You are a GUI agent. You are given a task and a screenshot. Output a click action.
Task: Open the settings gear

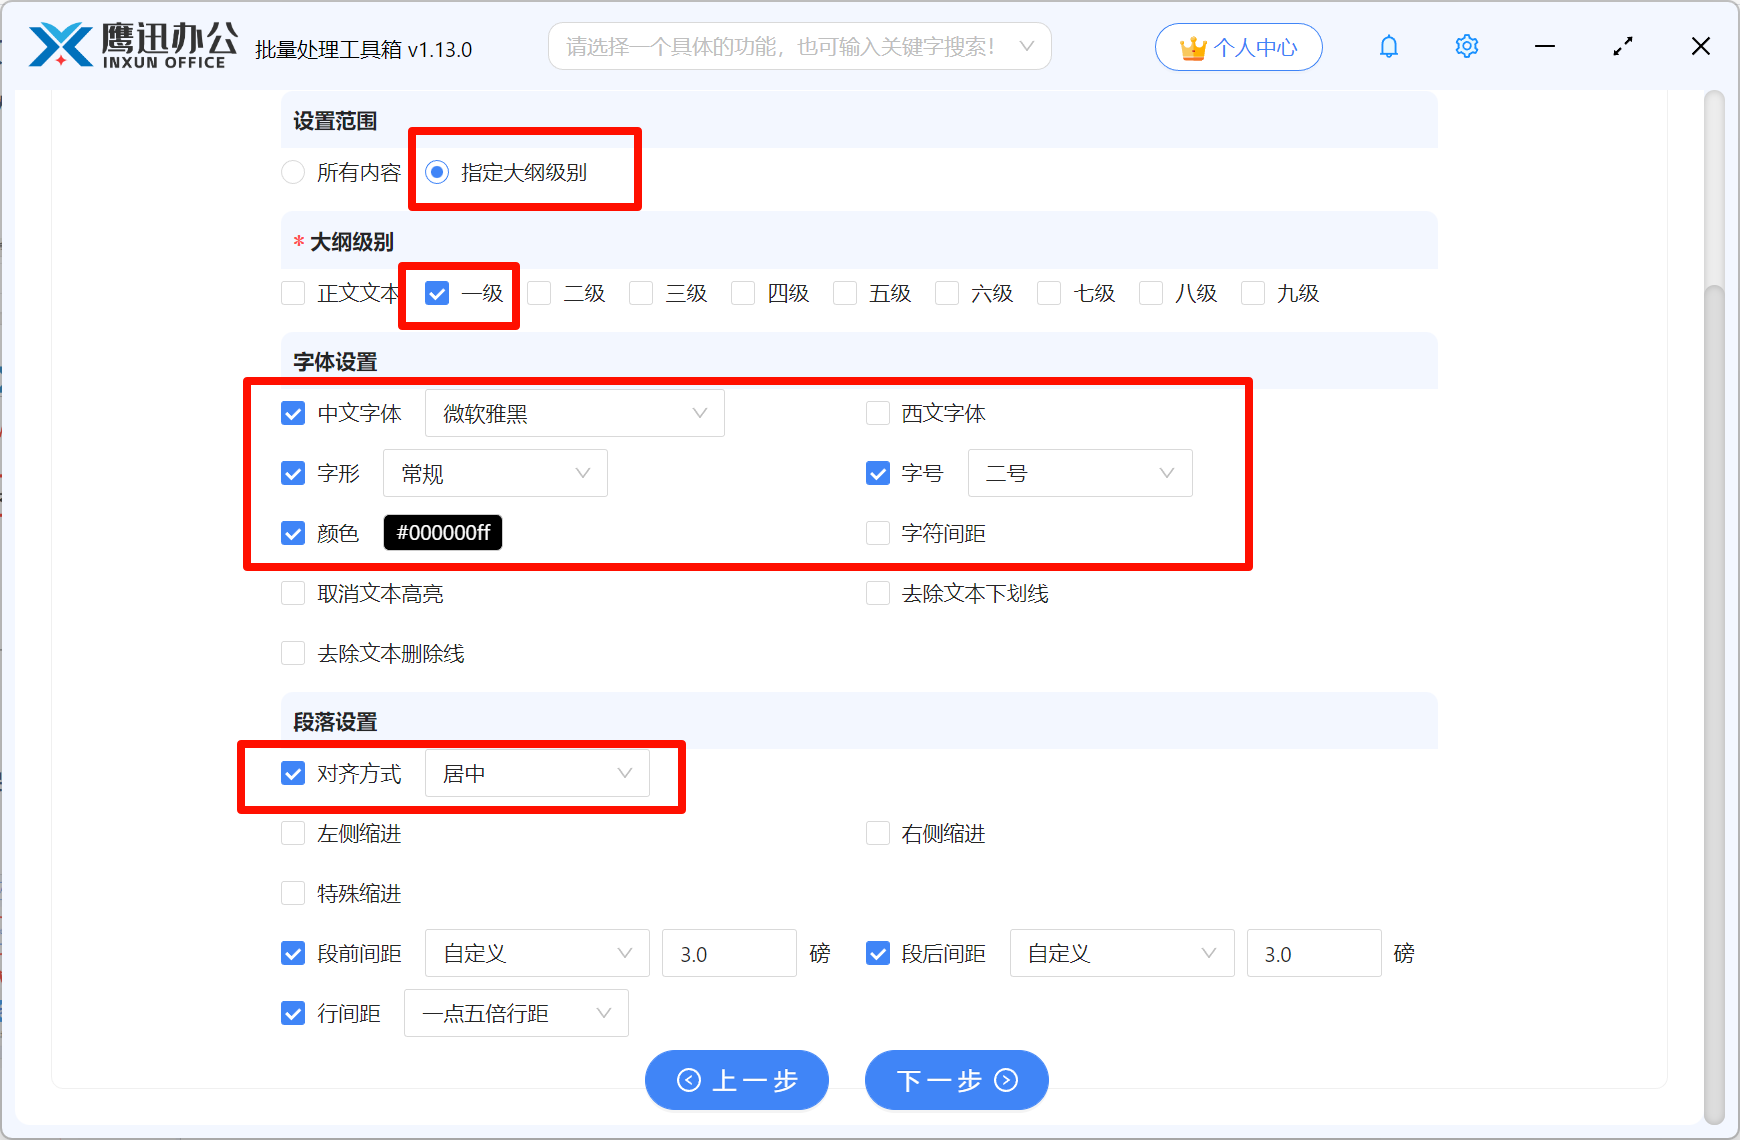coord(1466,46)
